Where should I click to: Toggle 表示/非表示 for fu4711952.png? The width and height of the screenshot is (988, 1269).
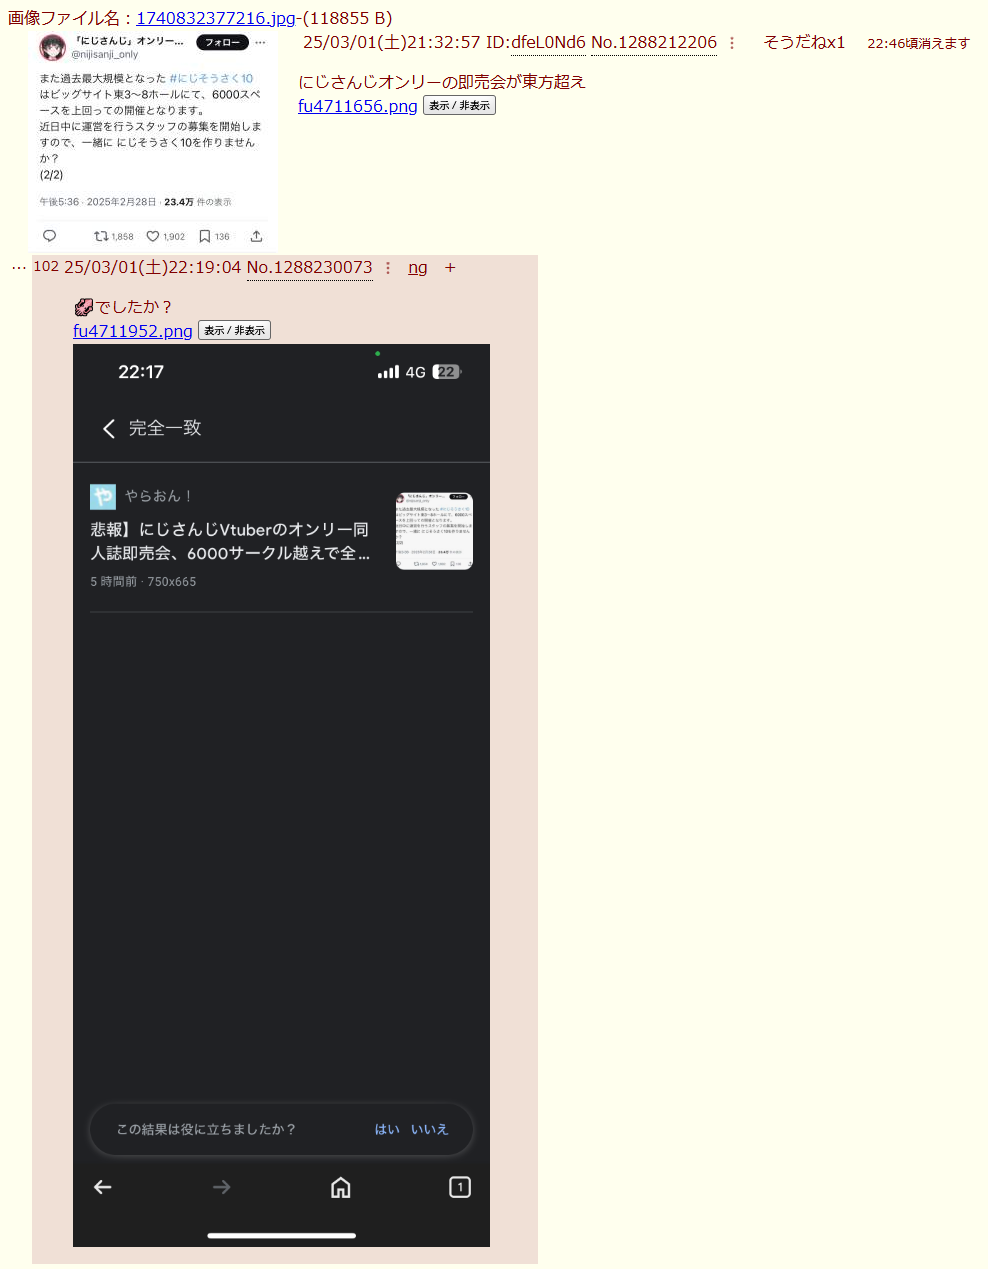(234, 331)
